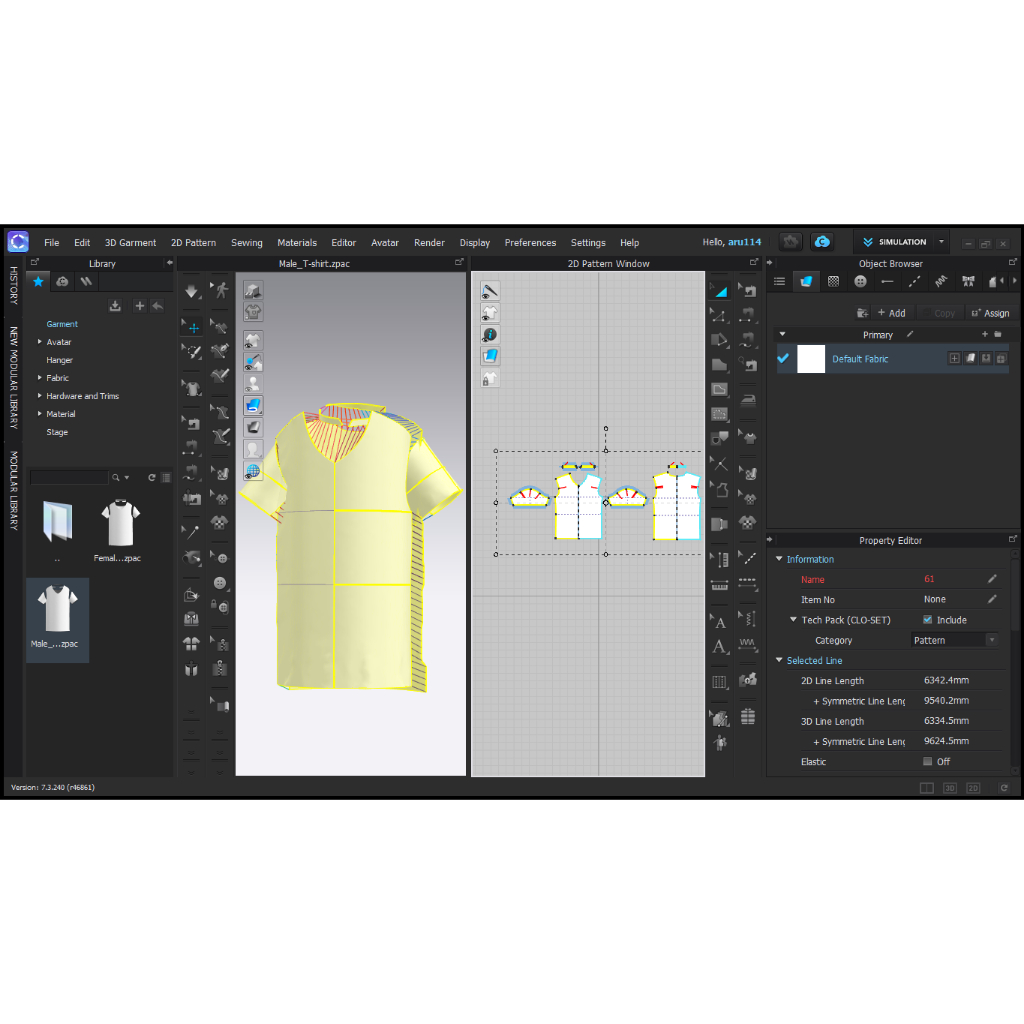1024x1024 pixels.
Task: Expand the Hardware and Trims tree item
Action: (x=40, y=396)
